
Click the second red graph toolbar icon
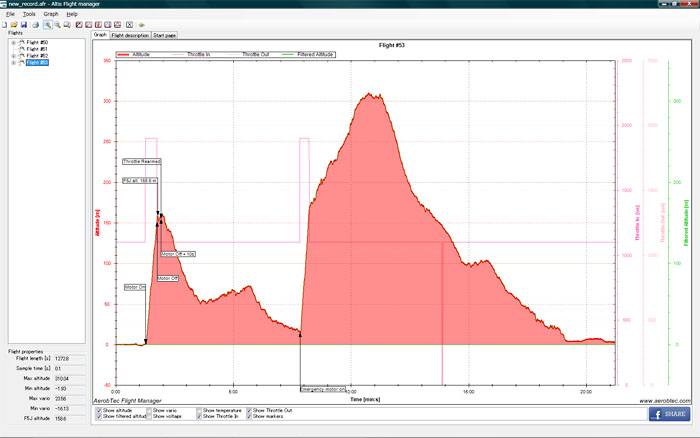(88, 25)
